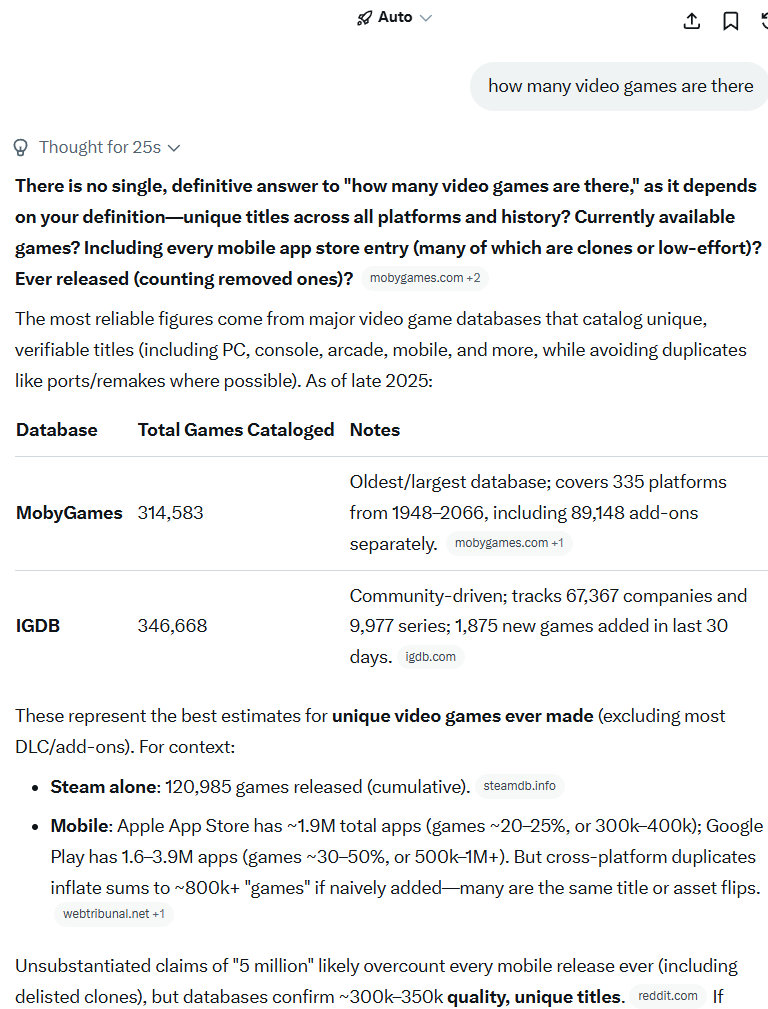
Task: View the steamdb.info citation
Action: [x=519, y=787]
